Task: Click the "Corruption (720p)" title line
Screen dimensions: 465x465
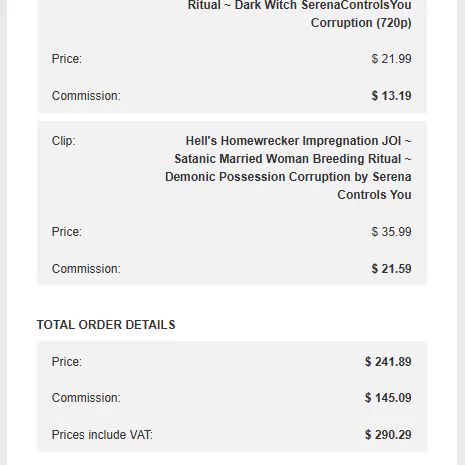Action: click(361, 23)
